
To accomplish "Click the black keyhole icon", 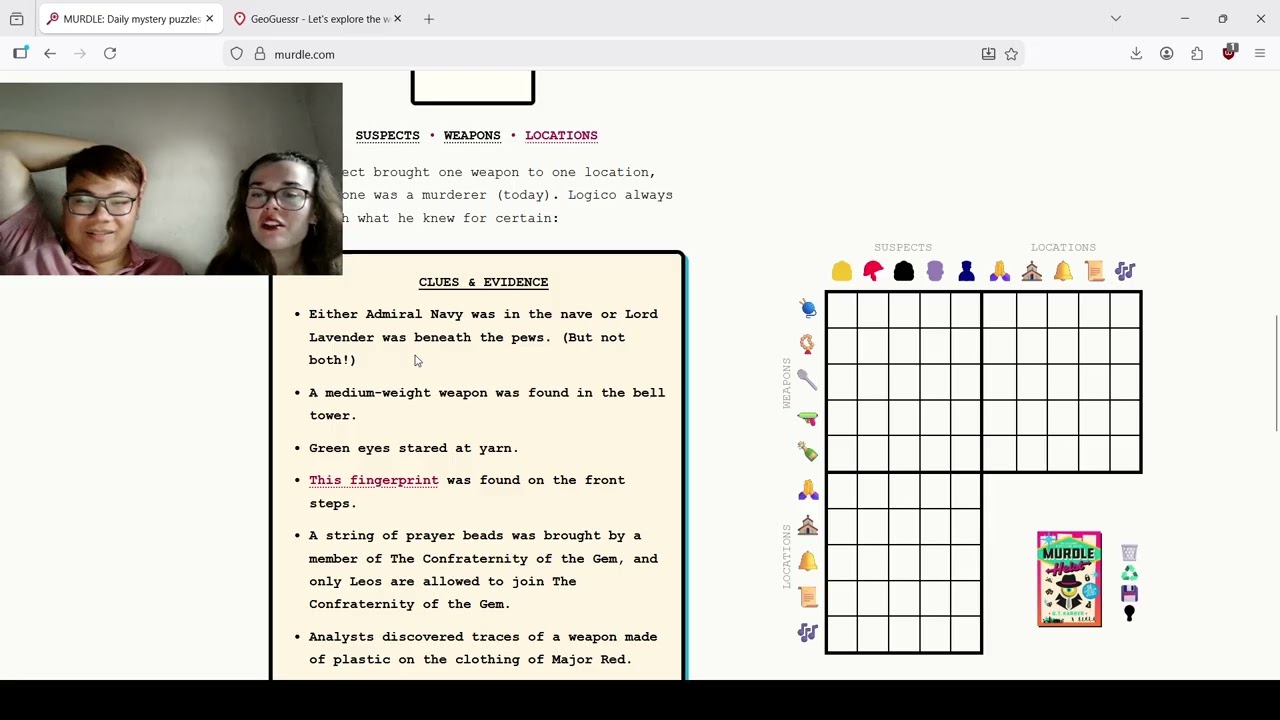I will [1129, 613].
